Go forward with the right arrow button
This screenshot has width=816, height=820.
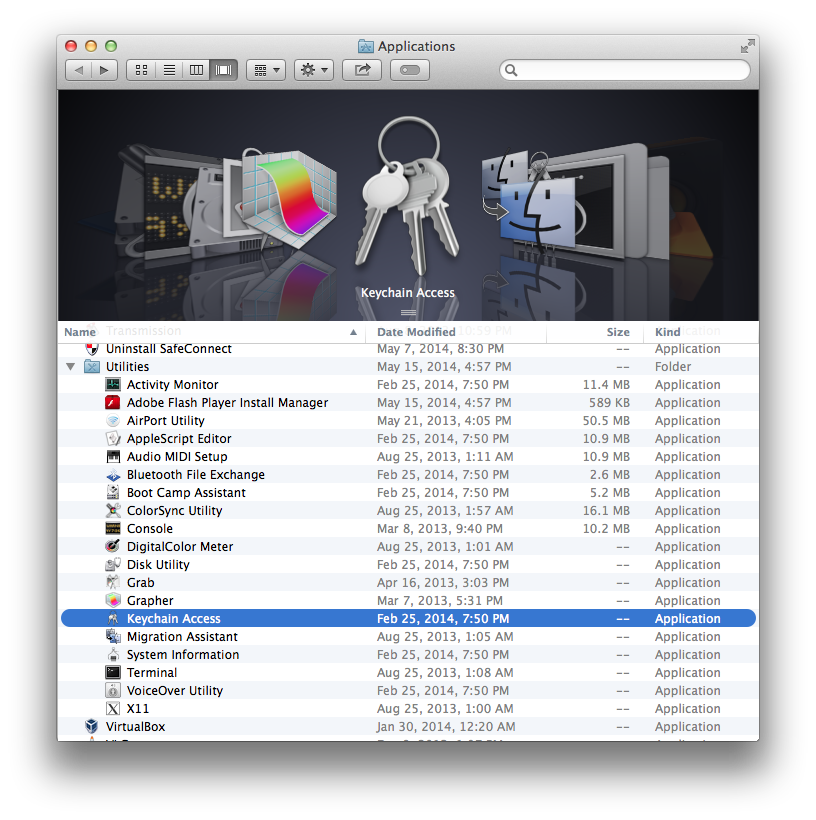point(105,70)
